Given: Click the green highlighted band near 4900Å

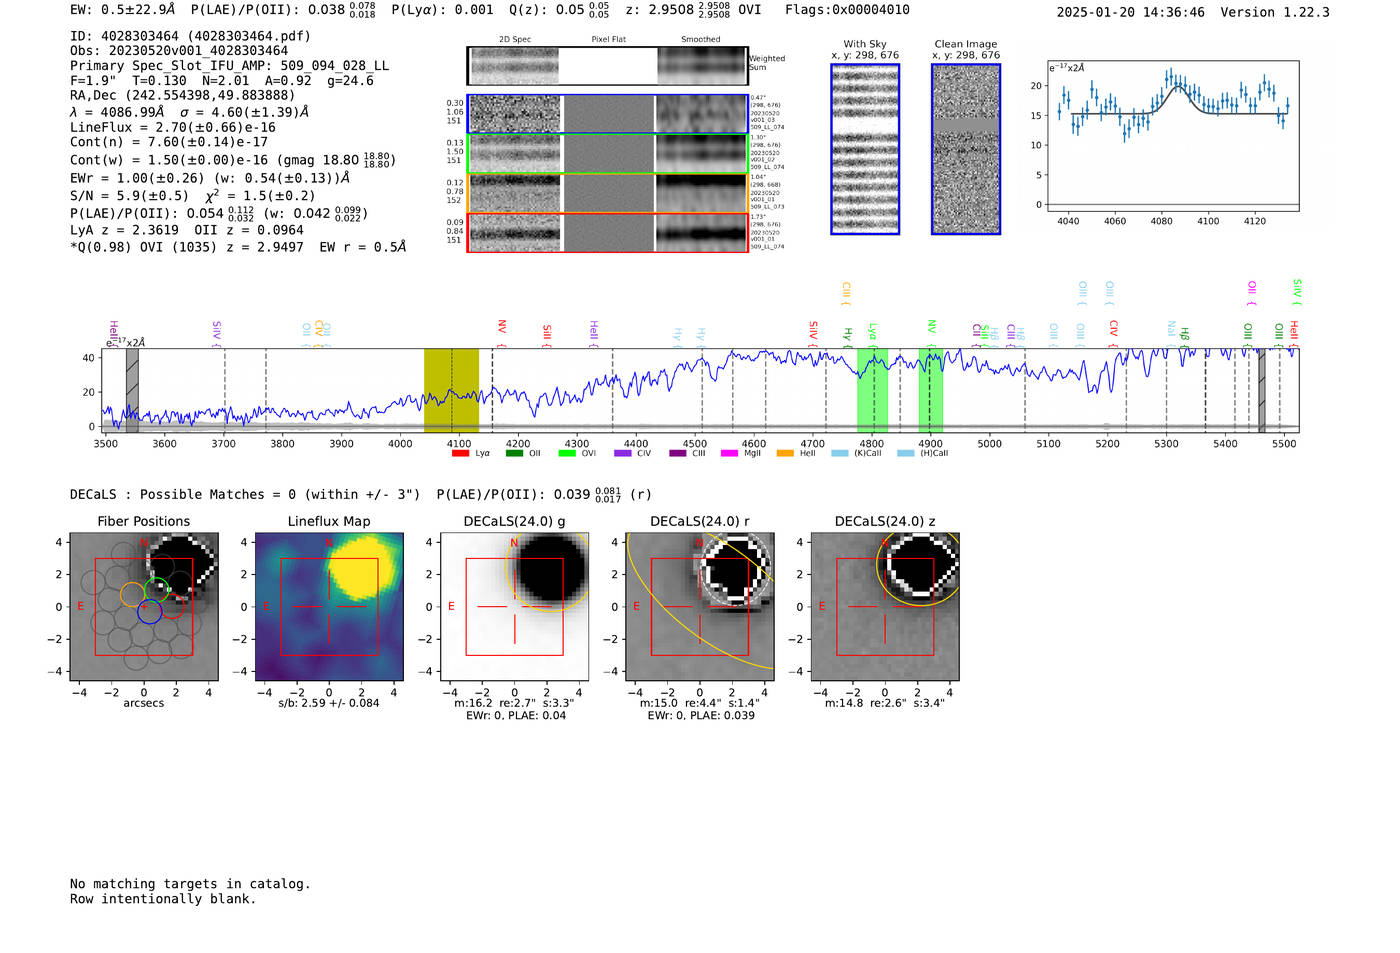Looking at the screenshot, I should pos(931,390).
